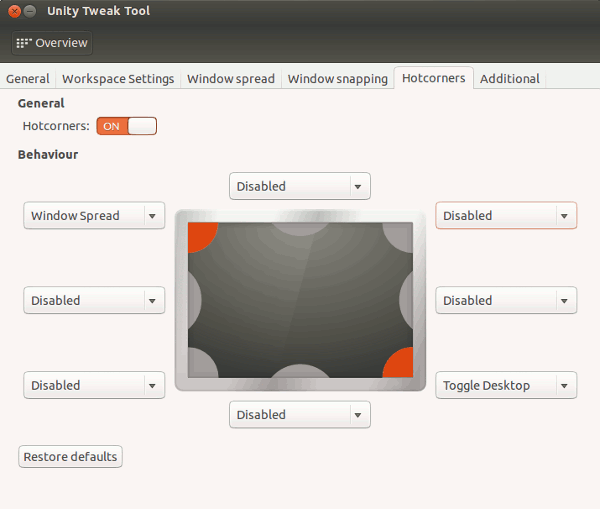Toggle the Hotcorners ON switch
Viewport: 600px width, 509px height.
127,126
